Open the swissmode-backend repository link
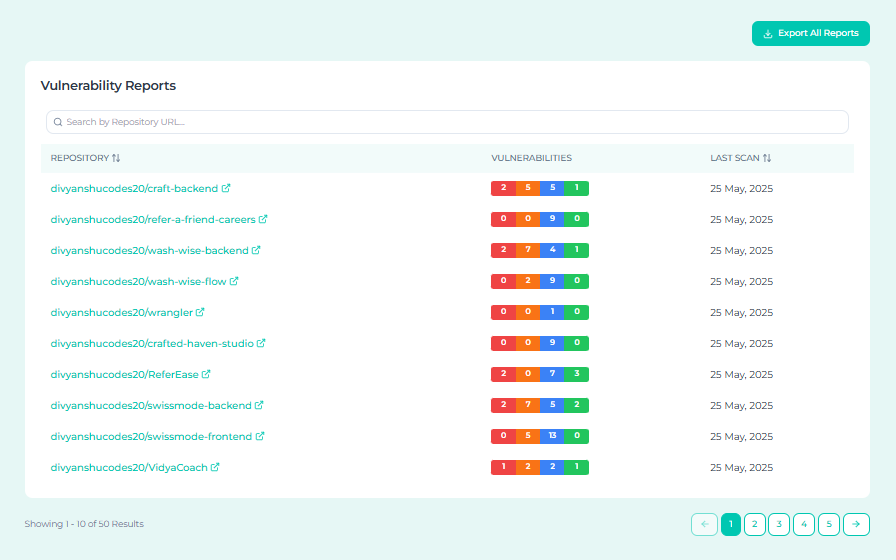 151,405
